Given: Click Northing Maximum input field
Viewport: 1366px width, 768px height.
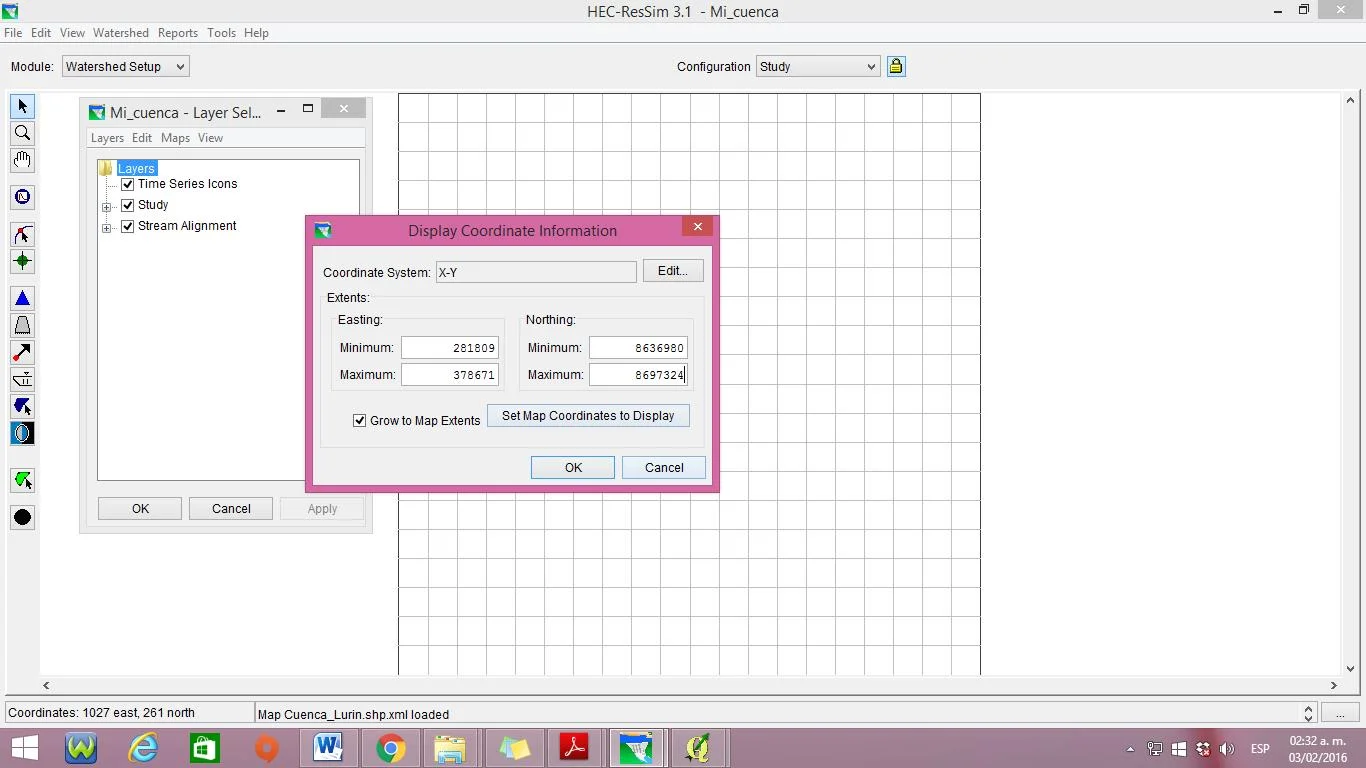Looking at the screenshot, I should 638,375.
